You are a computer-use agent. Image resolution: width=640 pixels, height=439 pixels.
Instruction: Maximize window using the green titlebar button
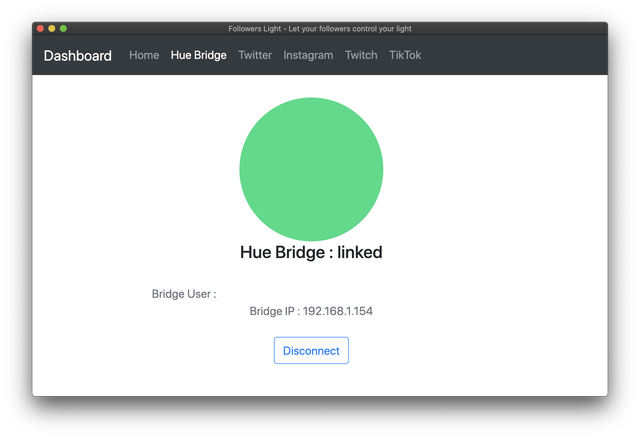(63, 28)
